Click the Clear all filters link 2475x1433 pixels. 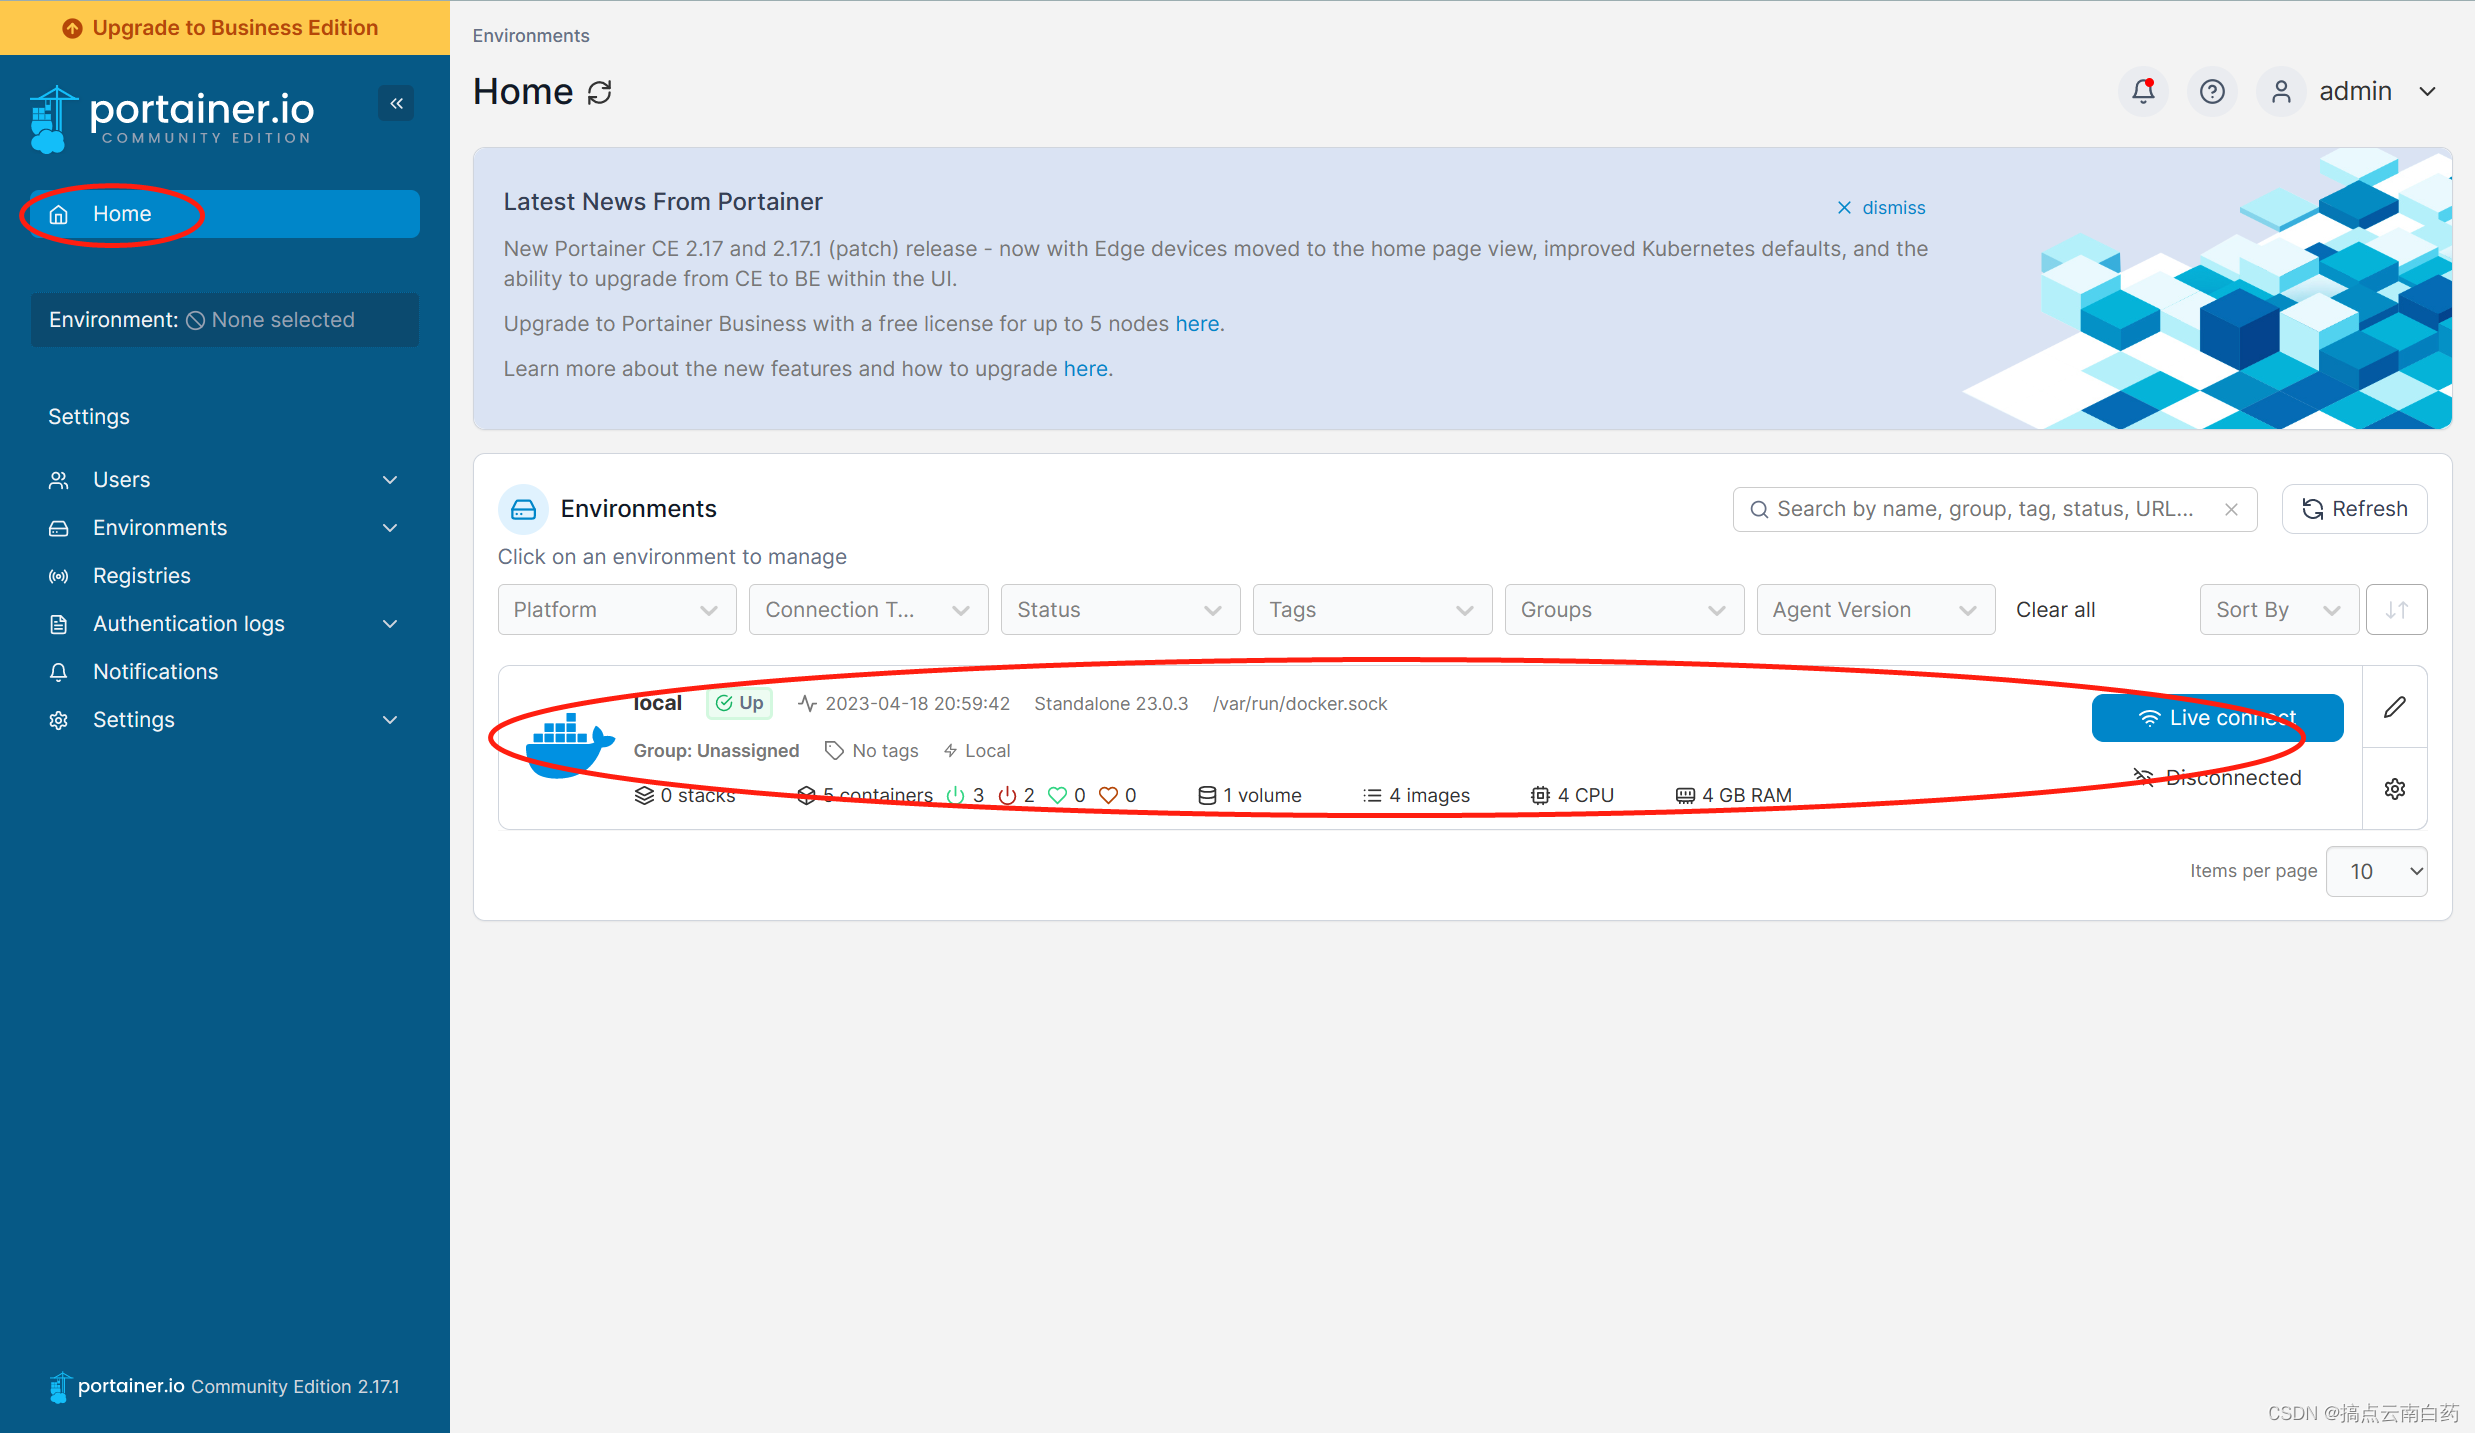click(2055, 610)
